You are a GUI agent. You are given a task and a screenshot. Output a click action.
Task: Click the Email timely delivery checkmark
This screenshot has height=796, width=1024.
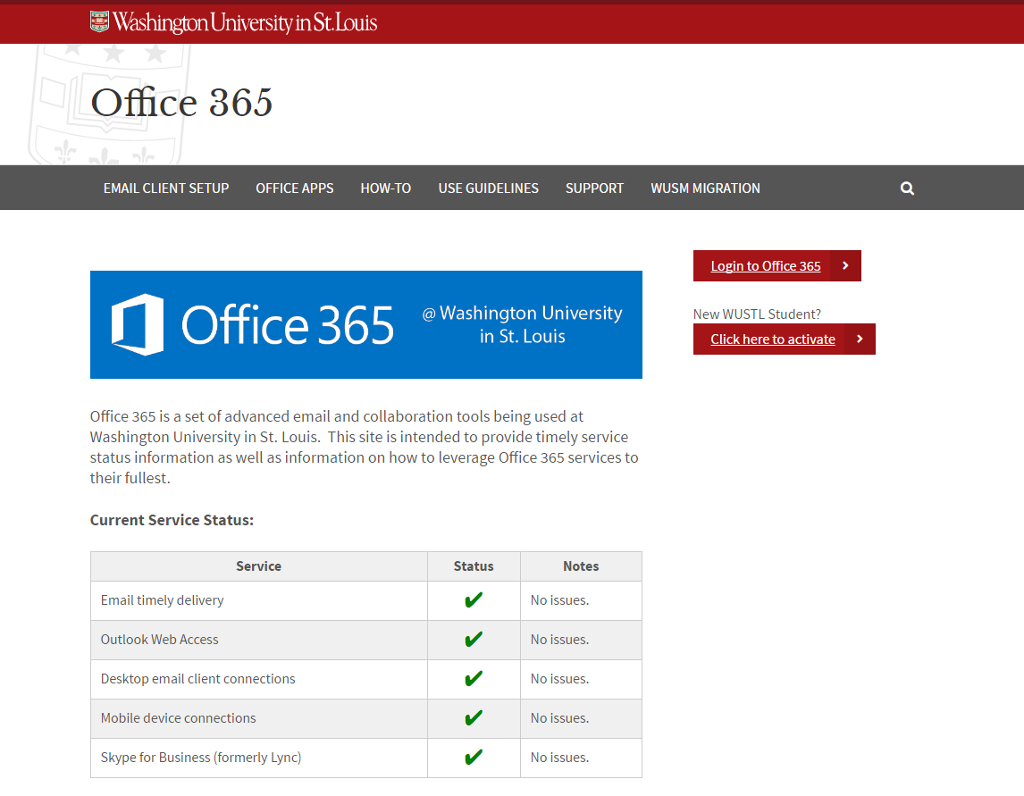[x=473, y=600]
